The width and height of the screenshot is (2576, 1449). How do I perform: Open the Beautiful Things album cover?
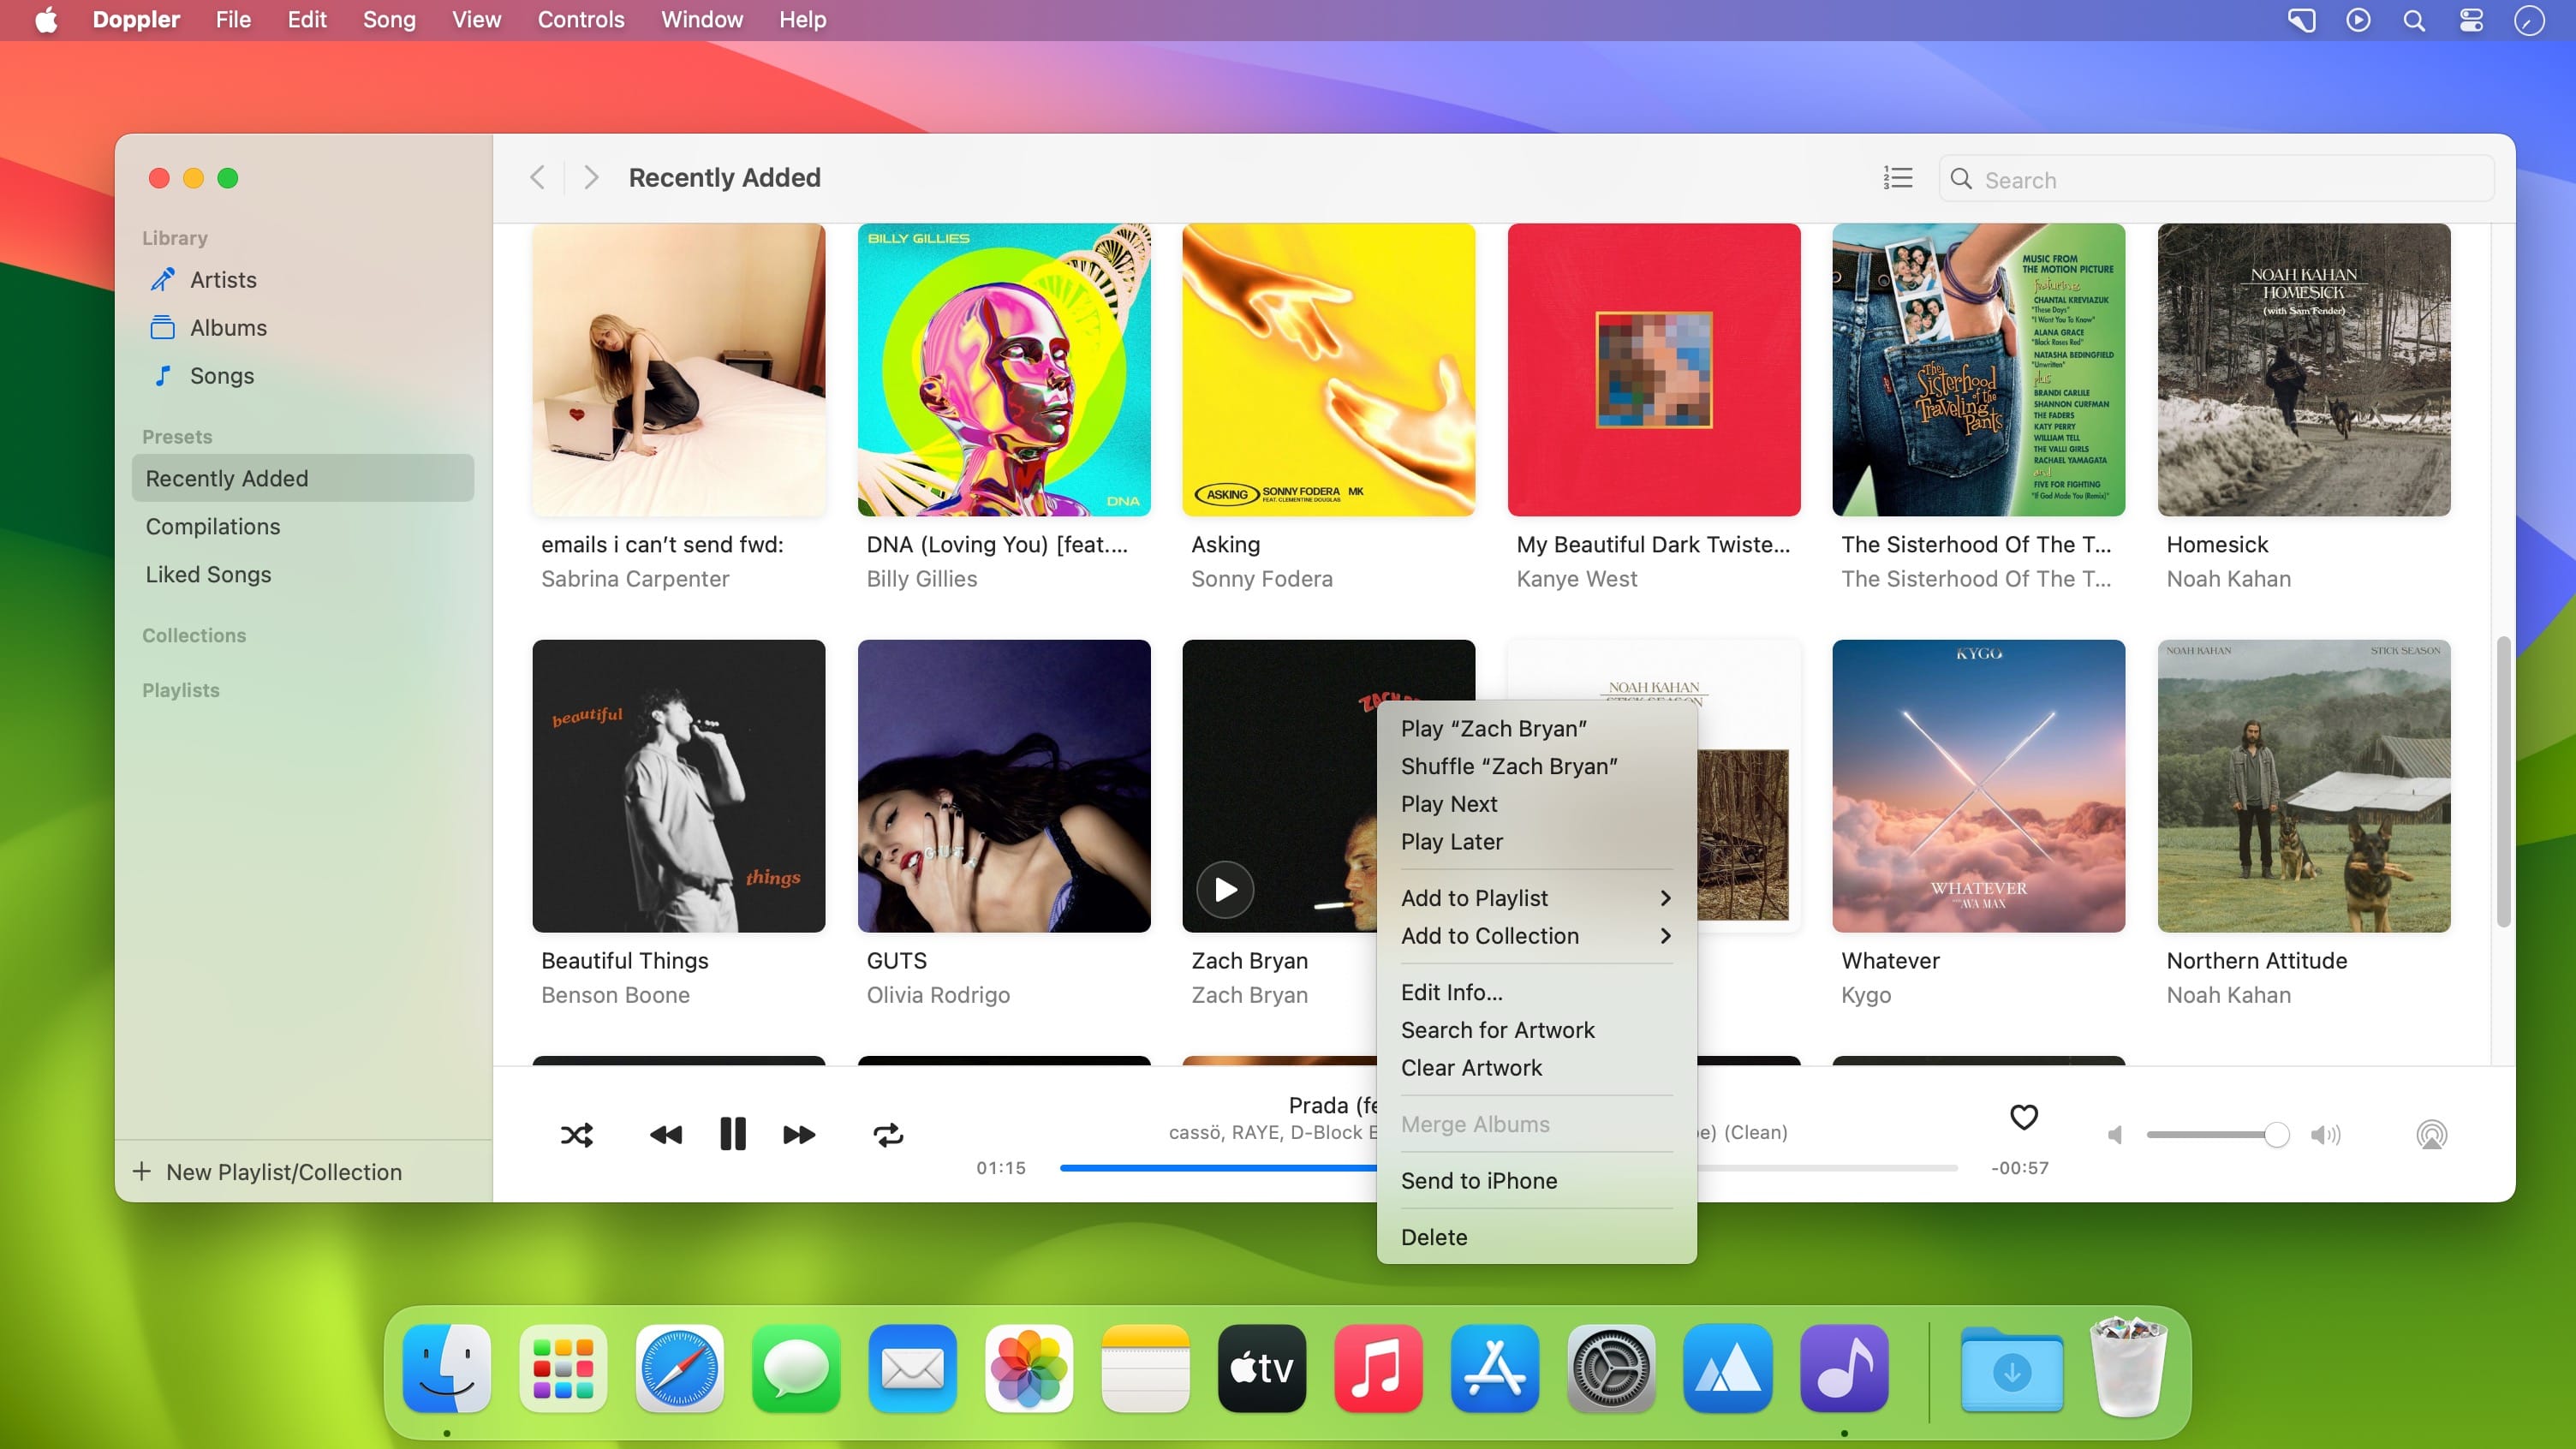[679, 786]
